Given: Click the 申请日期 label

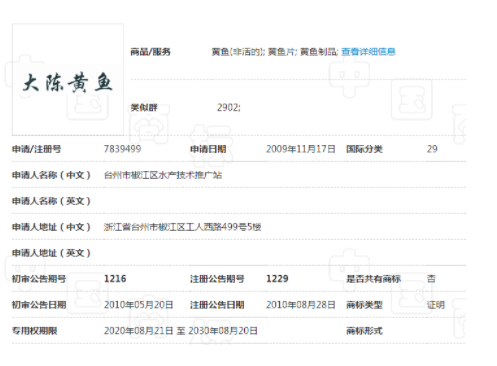Looking at the screenshot, I should coord(208,149).
